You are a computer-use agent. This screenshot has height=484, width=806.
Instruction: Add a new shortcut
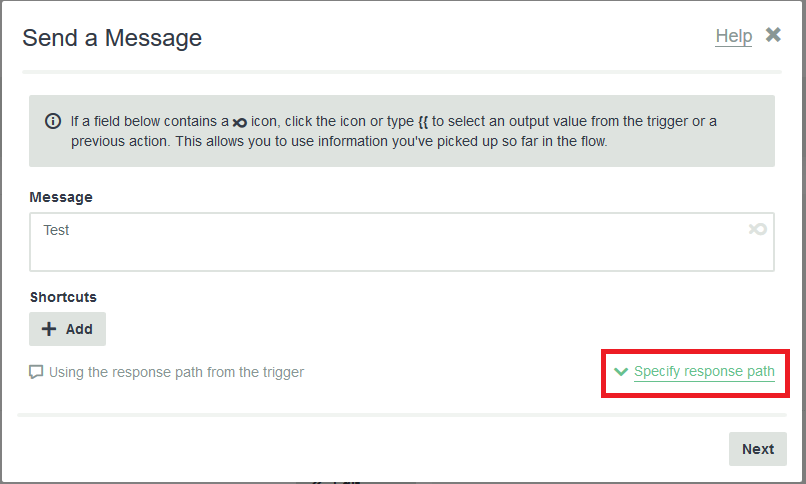(x=67, y=329)
